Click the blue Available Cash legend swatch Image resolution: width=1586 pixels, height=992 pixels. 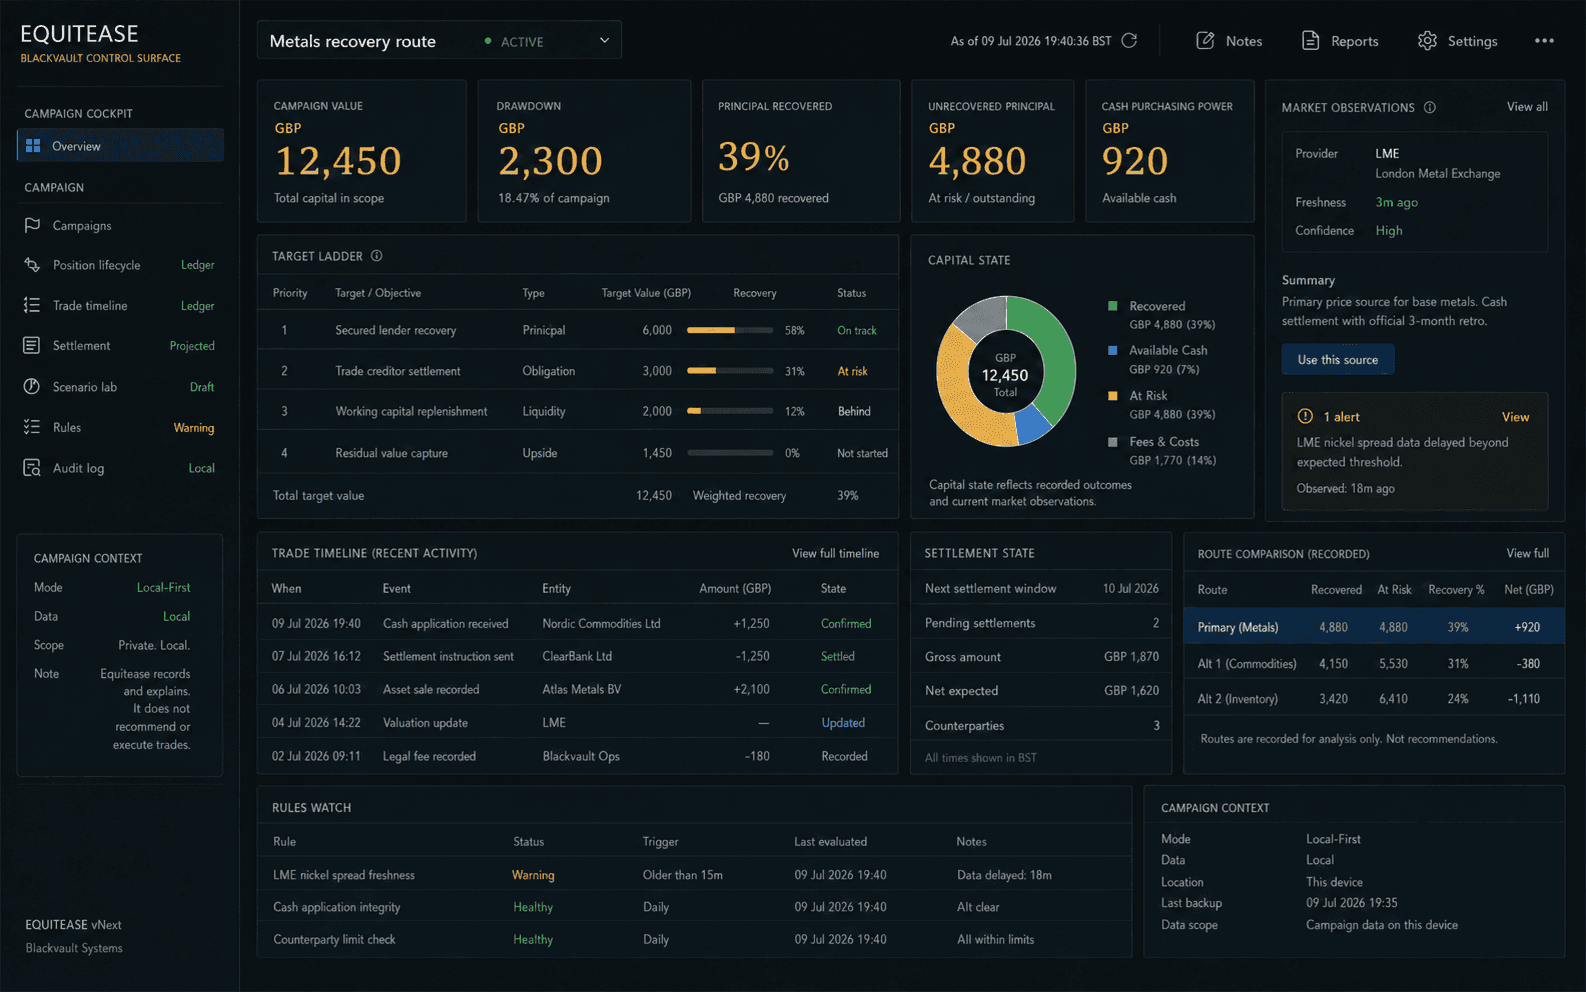(x=1113, y=350)
